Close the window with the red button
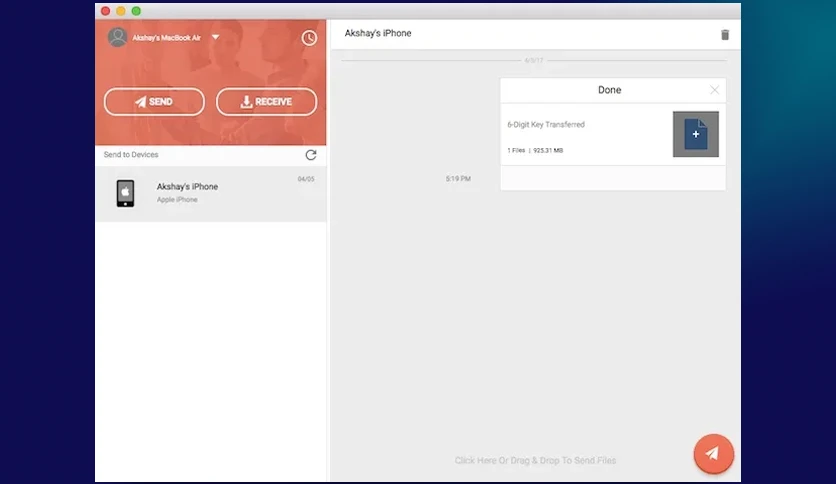Screen dimensions: 836x484 (106, 11)
